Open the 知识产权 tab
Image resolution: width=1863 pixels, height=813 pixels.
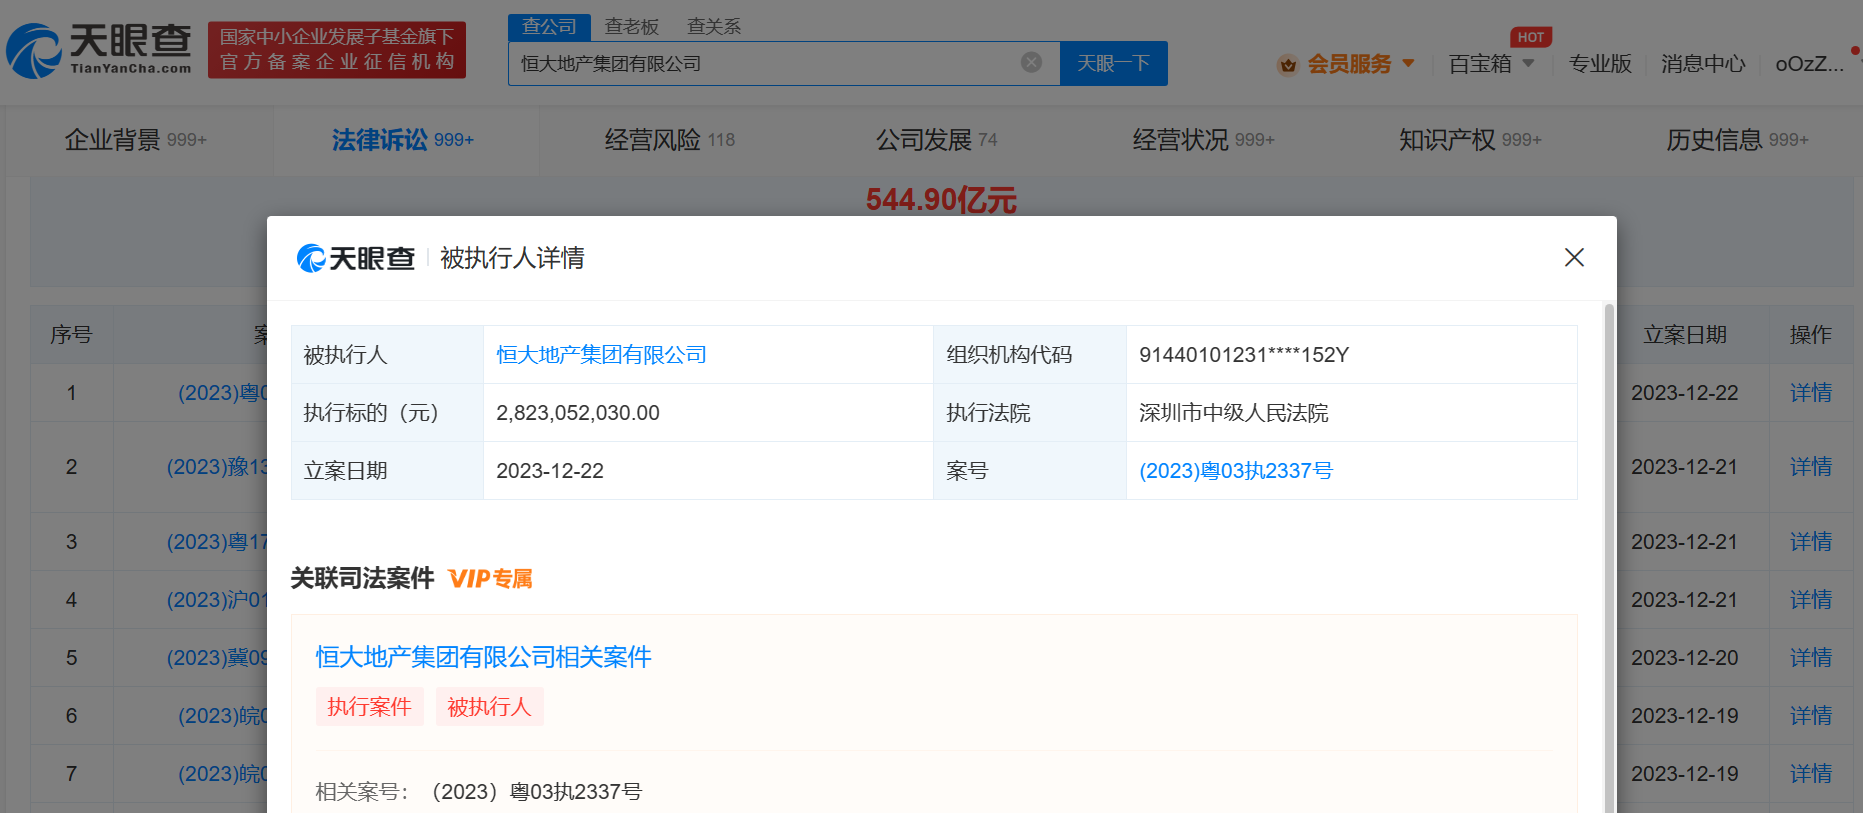coord(1470,140)
